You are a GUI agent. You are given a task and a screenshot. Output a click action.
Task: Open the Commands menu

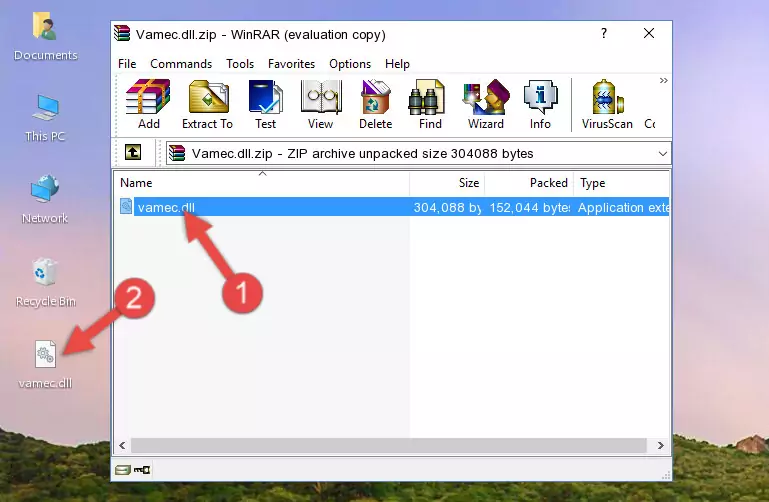[181, 64]
